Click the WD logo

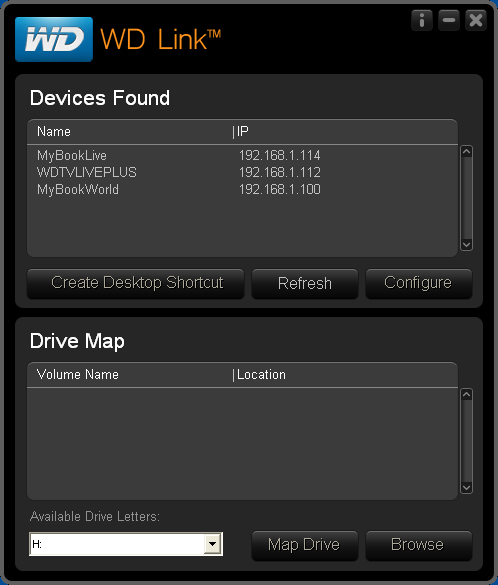(x=54, y=39)
